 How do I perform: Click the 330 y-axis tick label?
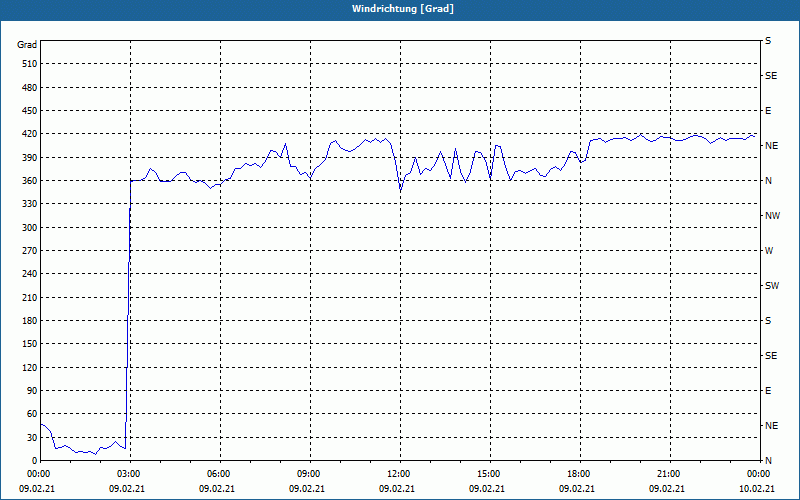pyautogui.click(x=30, y=204)
